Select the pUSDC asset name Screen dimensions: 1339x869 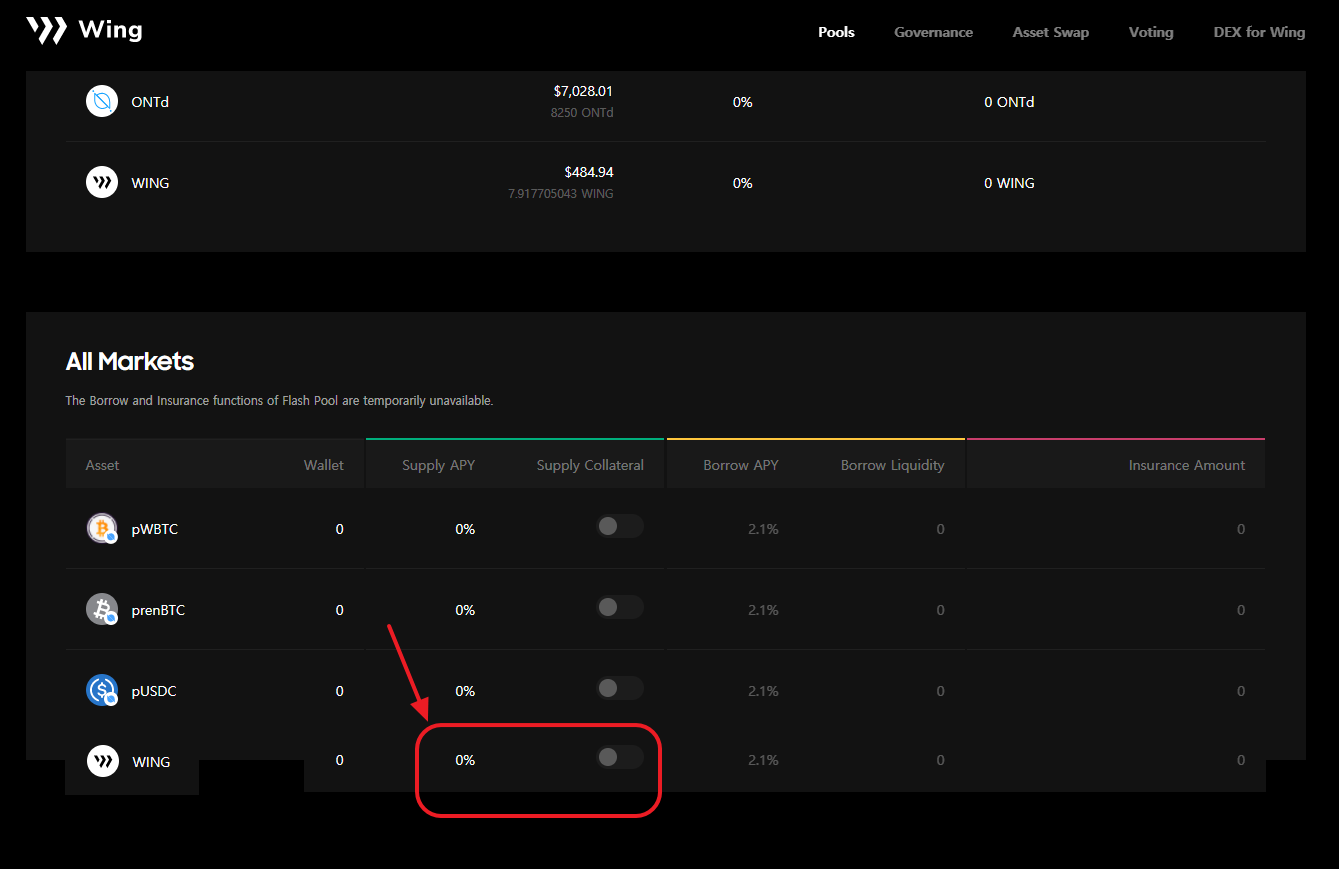point(154,691)
